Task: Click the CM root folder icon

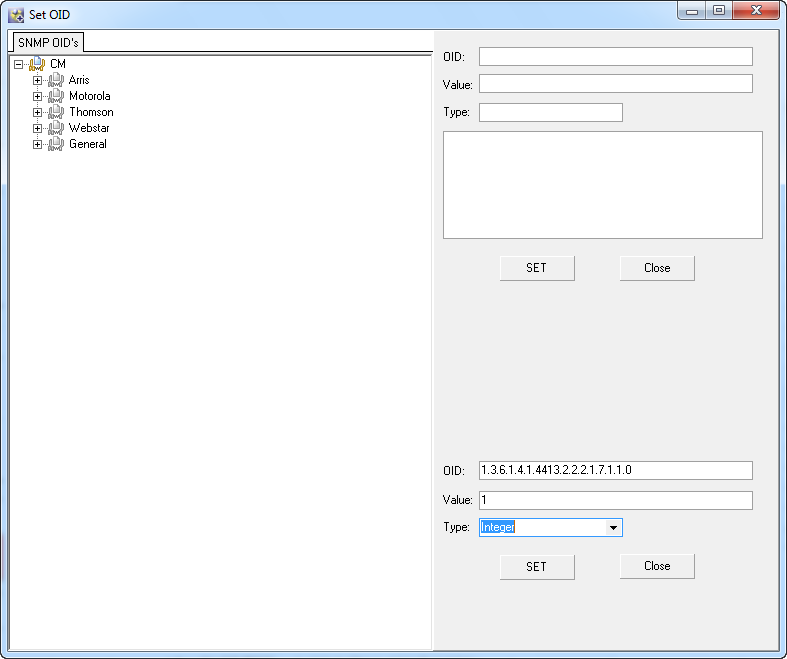Action: pos(37,64)
